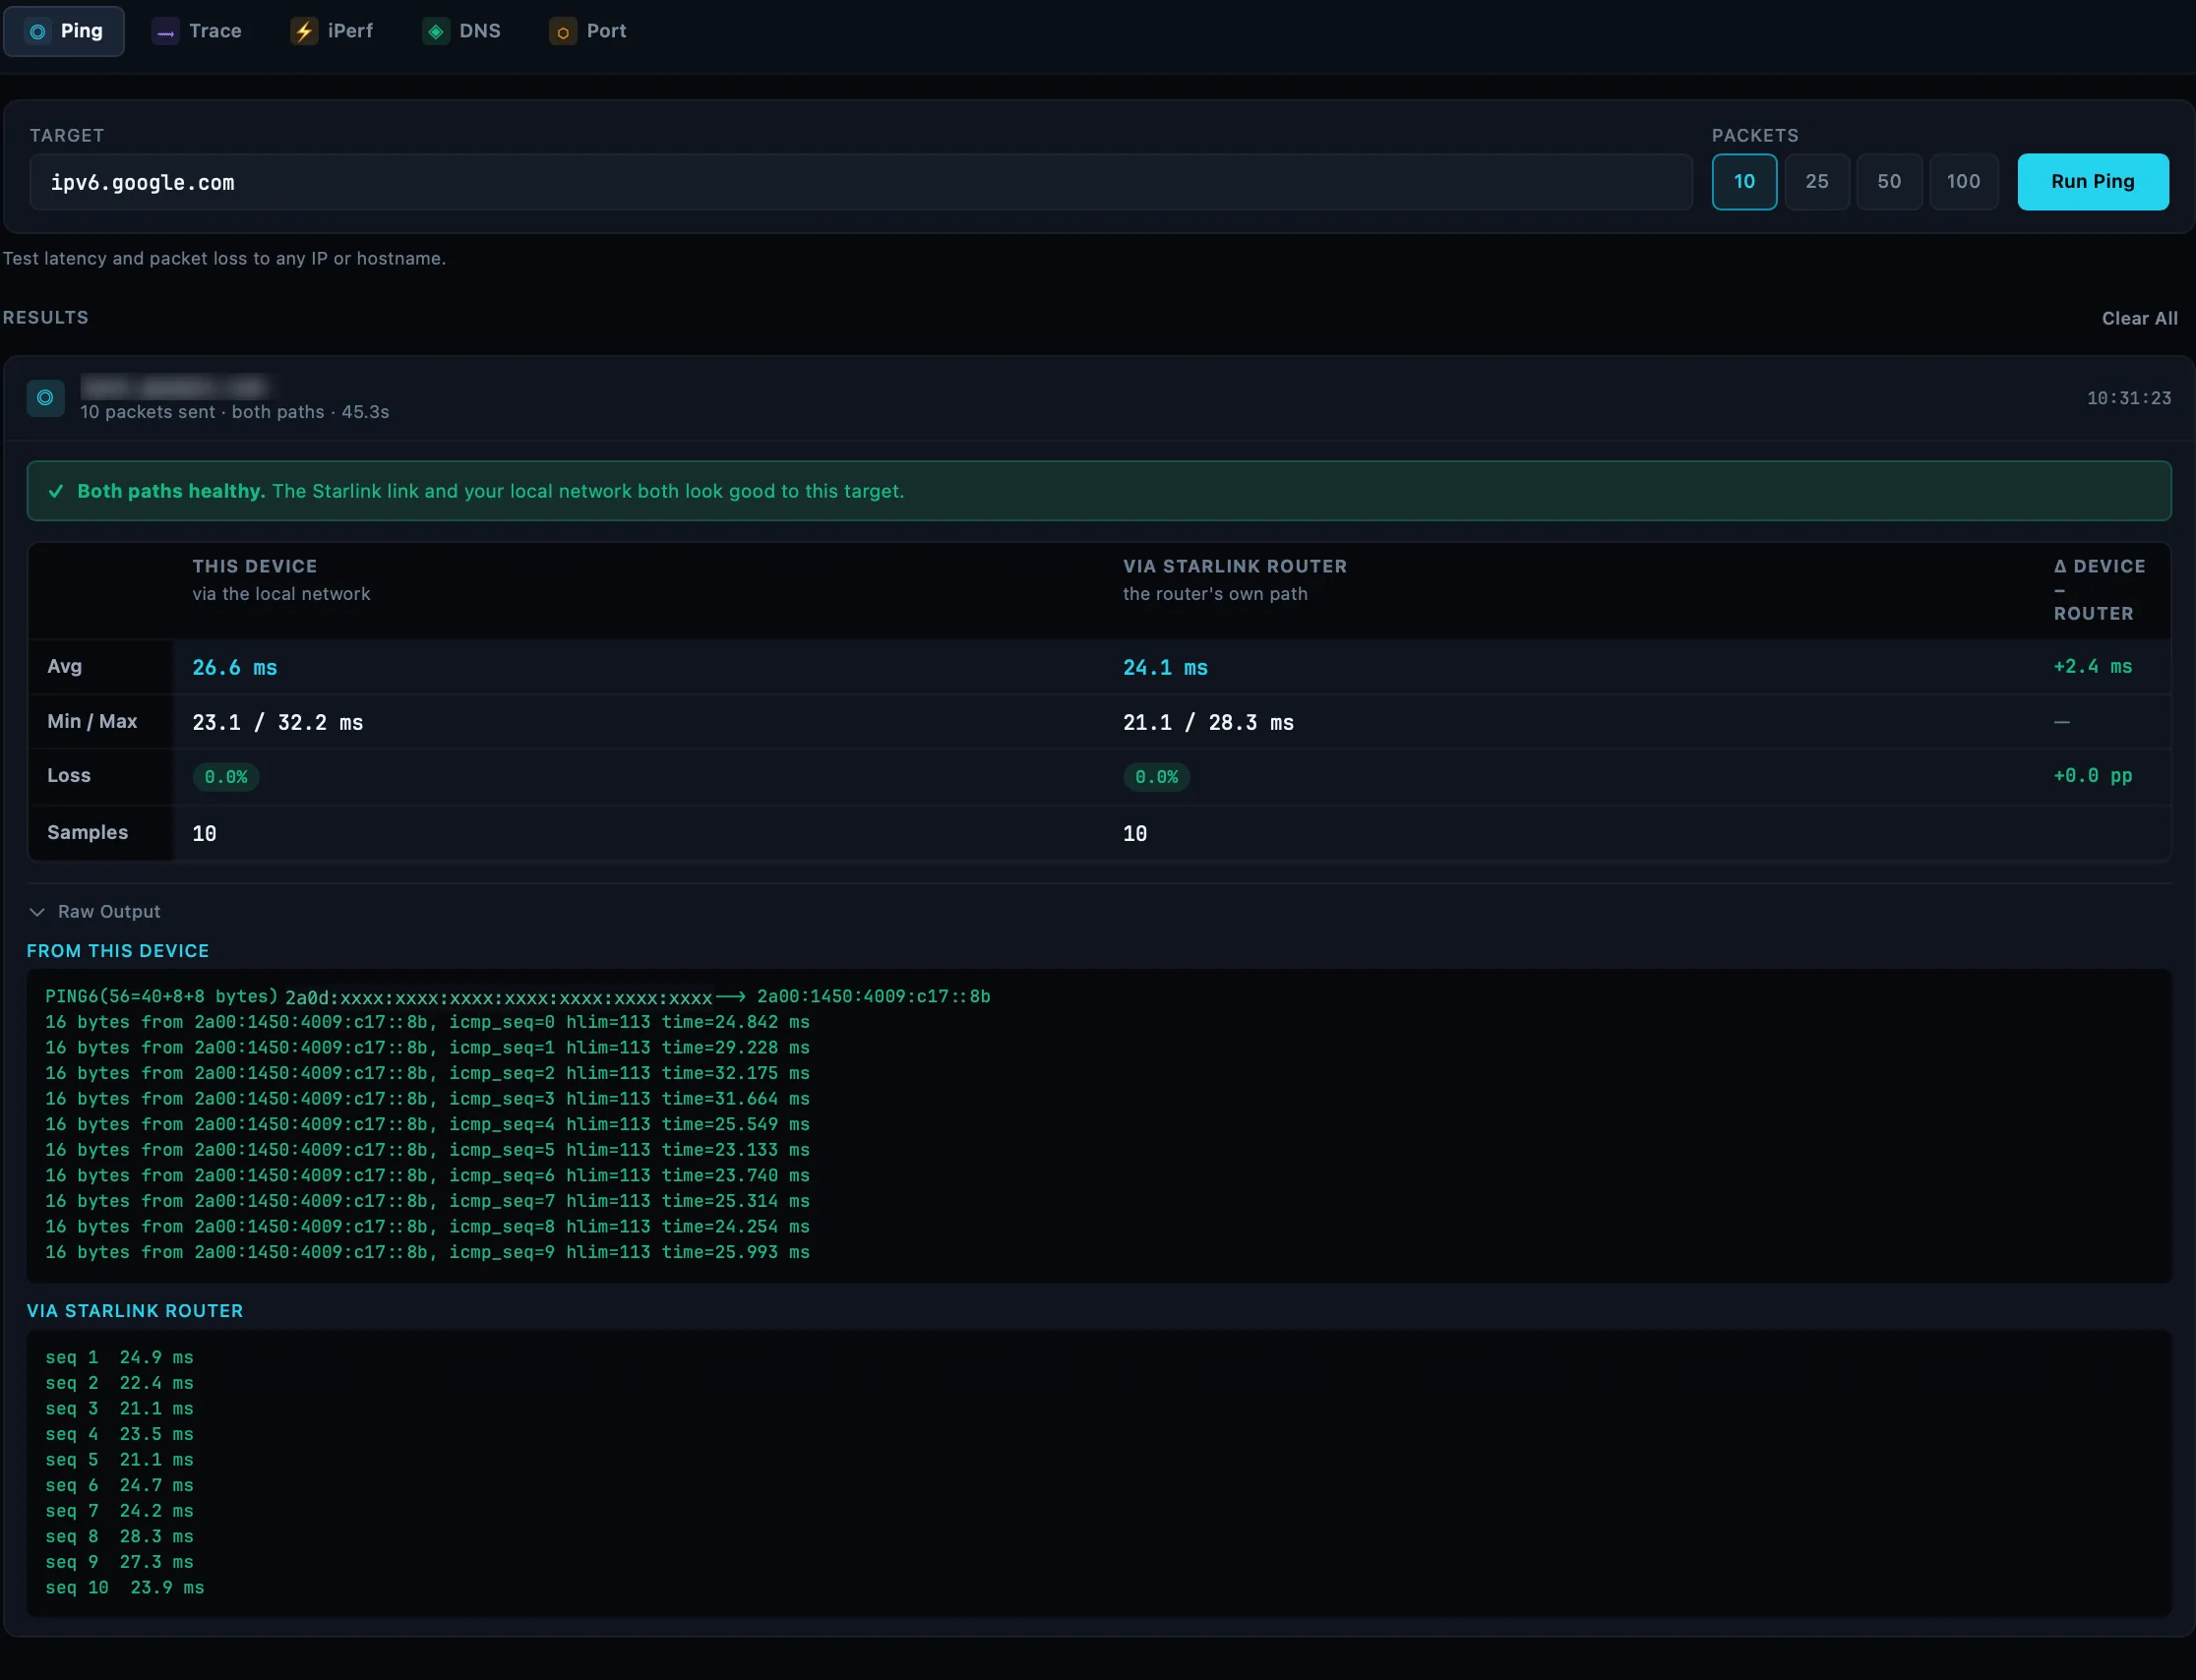Viewport: 2196px width, 1680px height.
Task: Open the Port tab
Action: pyautogui.click(x=588, y=31)
